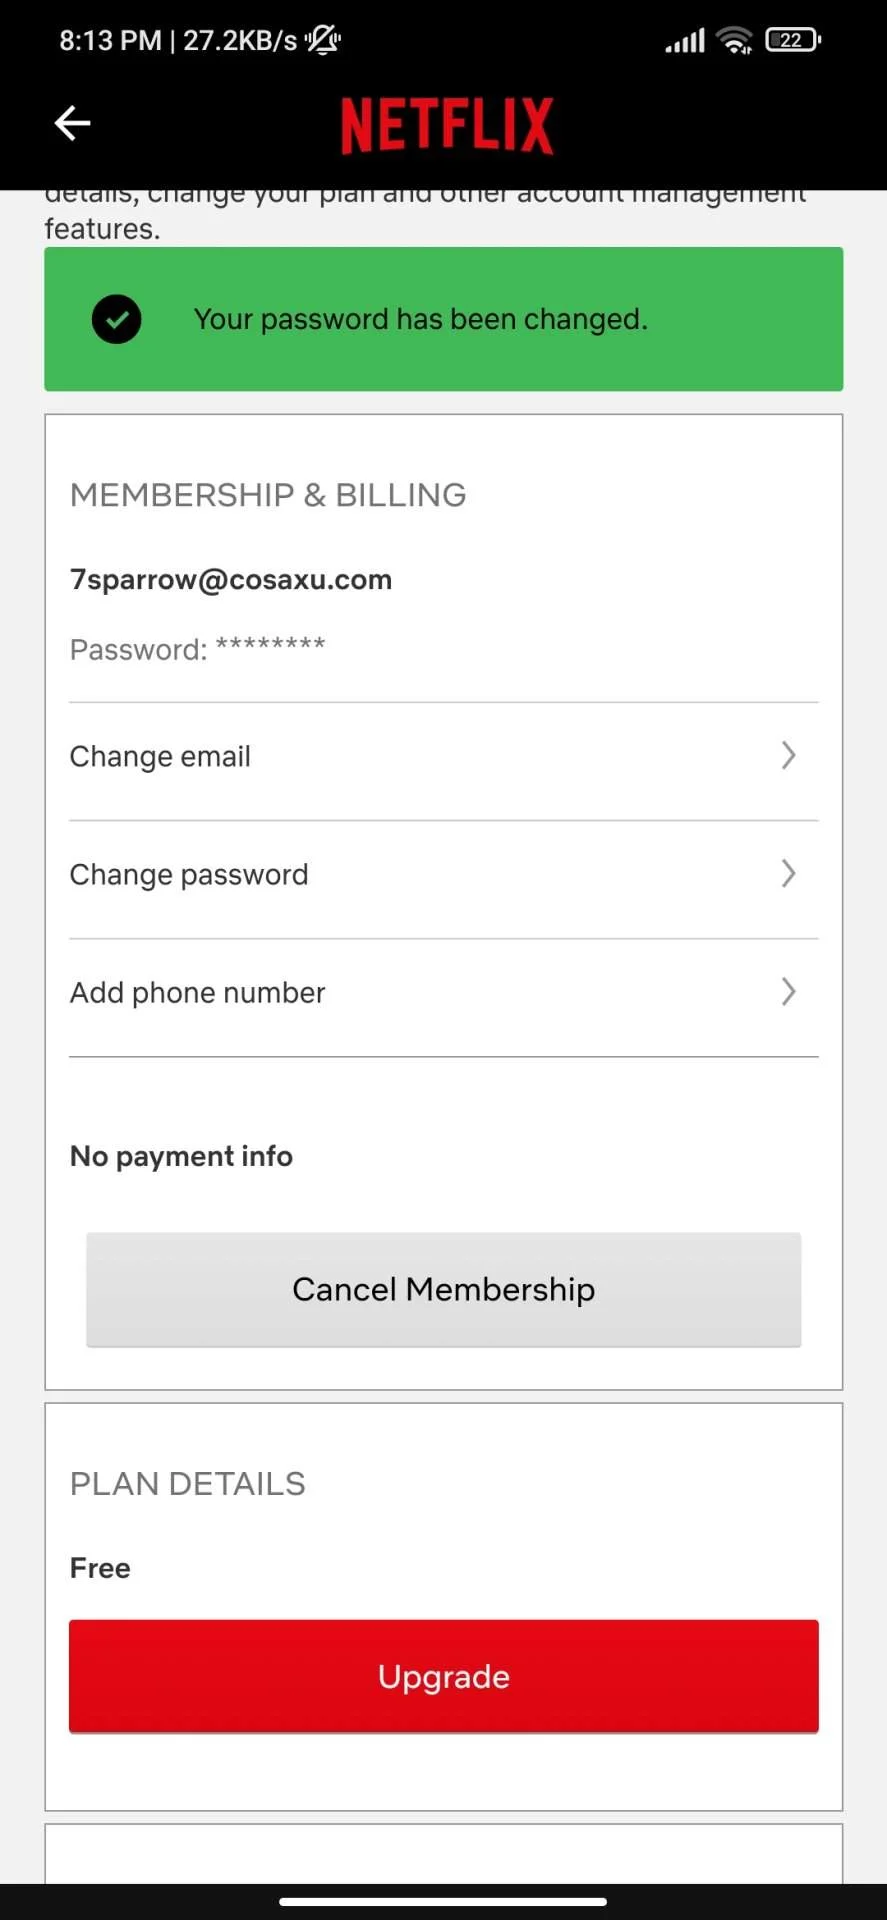Expand the Change password chevron arrow
The width and height of the screenshot is (887, 1920).
(x=788, y=873)
